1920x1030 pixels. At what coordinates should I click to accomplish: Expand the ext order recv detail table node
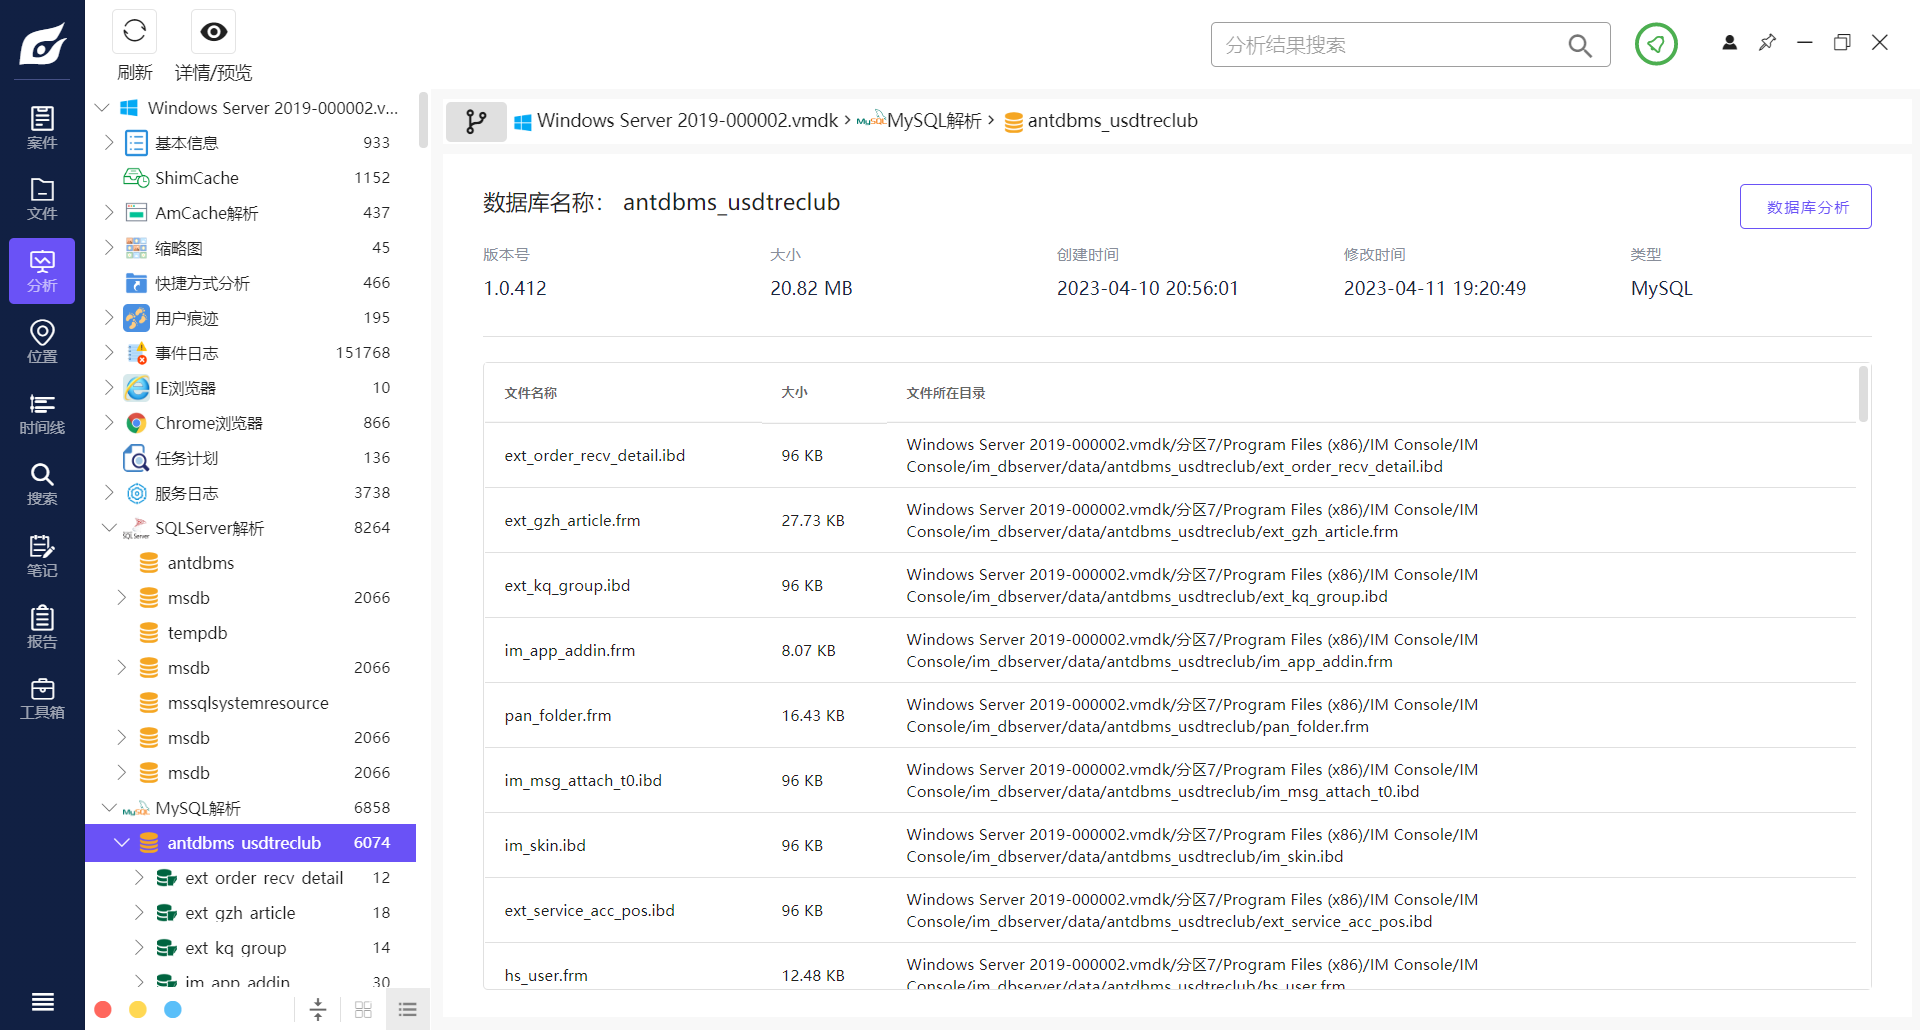point(140,878)
